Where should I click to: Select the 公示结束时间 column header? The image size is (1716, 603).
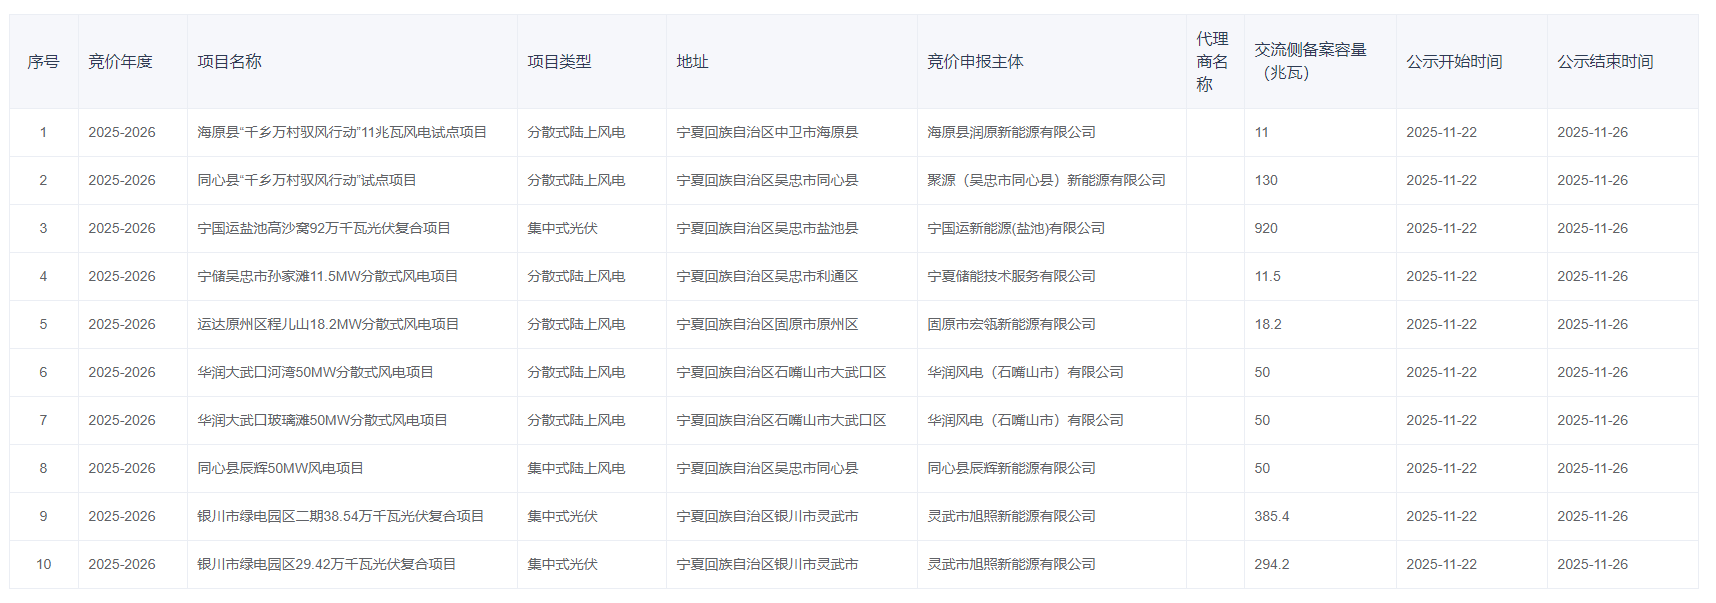1605,62
